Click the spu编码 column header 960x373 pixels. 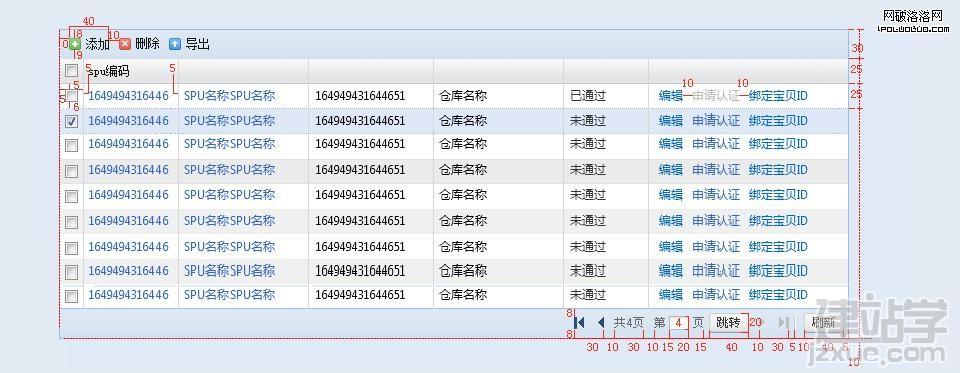pyautogui.click(x=108, y=72)
